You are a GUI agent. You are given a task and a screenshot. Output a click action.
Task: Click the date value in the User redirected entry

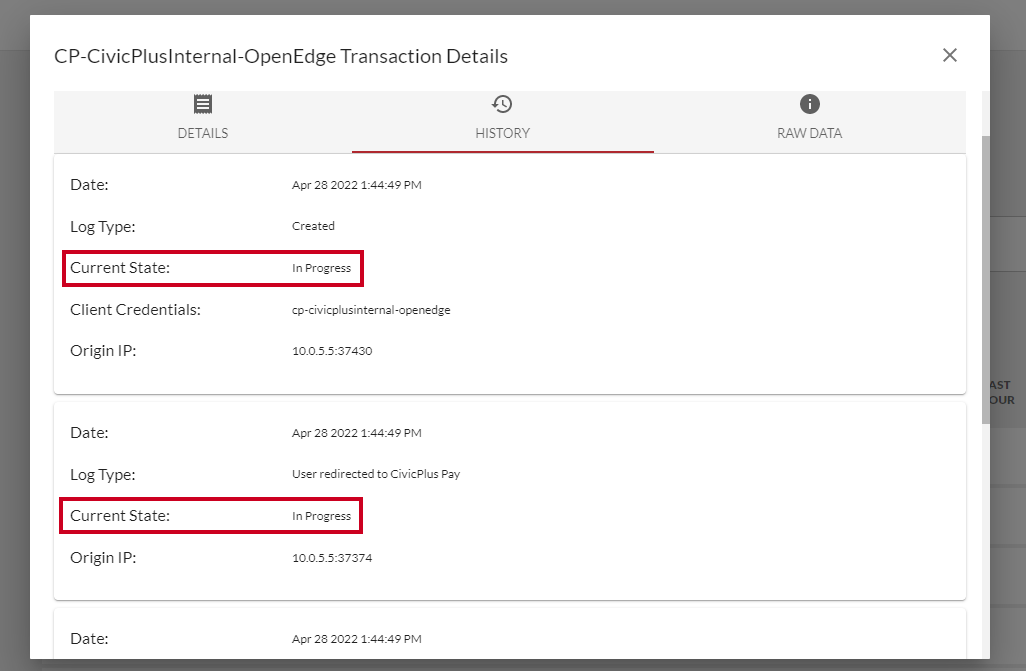click(x=357, y=433)
